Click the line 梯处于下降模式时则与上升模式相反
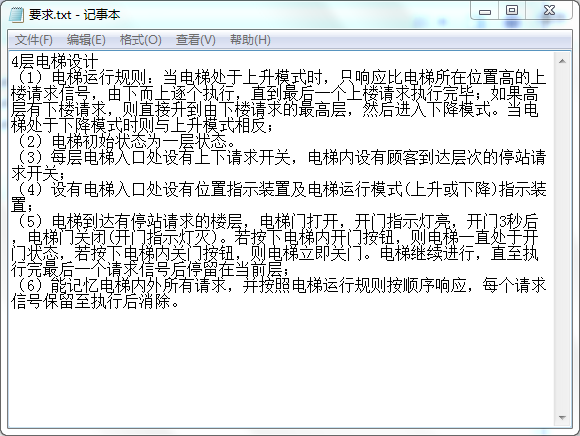The width and height of the screenshot is (580, 436). [x=142, y=126]
